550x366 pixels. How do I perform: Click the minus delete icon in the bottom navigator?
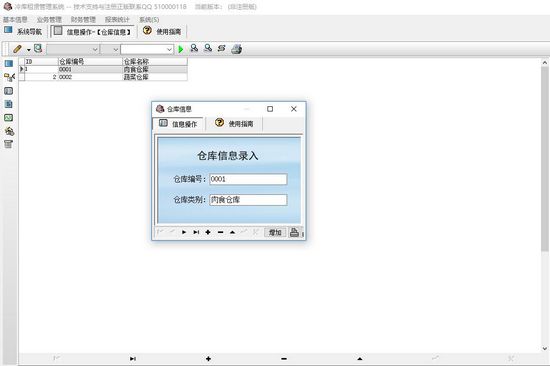284,359
